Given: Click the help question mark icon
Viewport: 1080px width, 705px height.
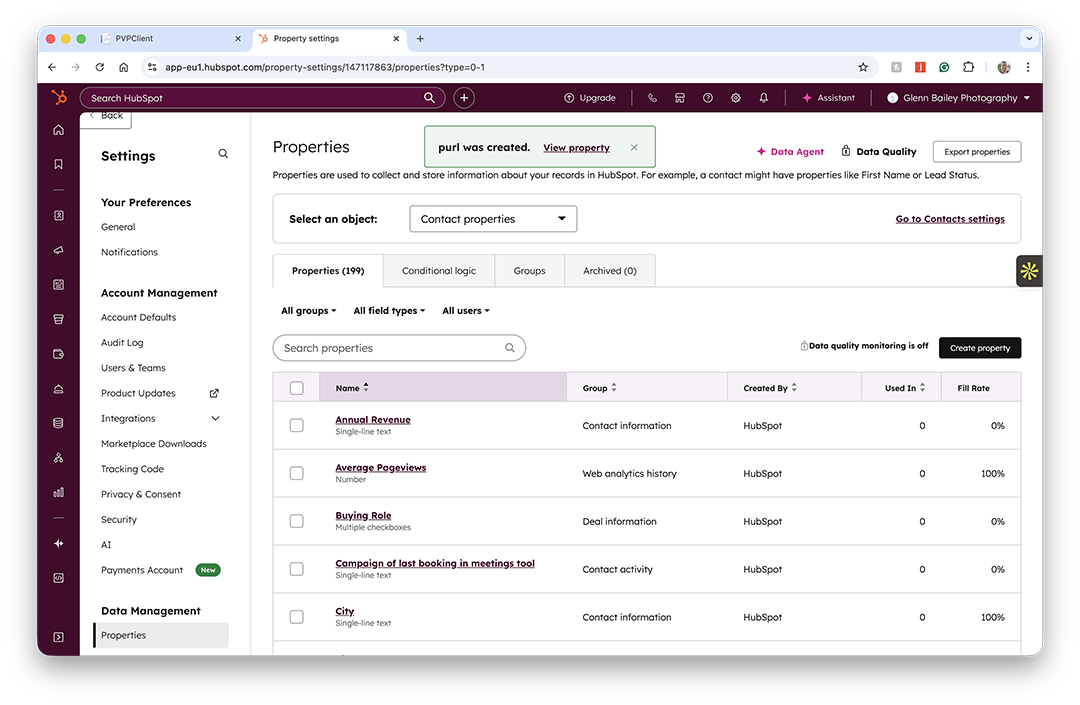Looking at the screenshot, I should point(708,98).
